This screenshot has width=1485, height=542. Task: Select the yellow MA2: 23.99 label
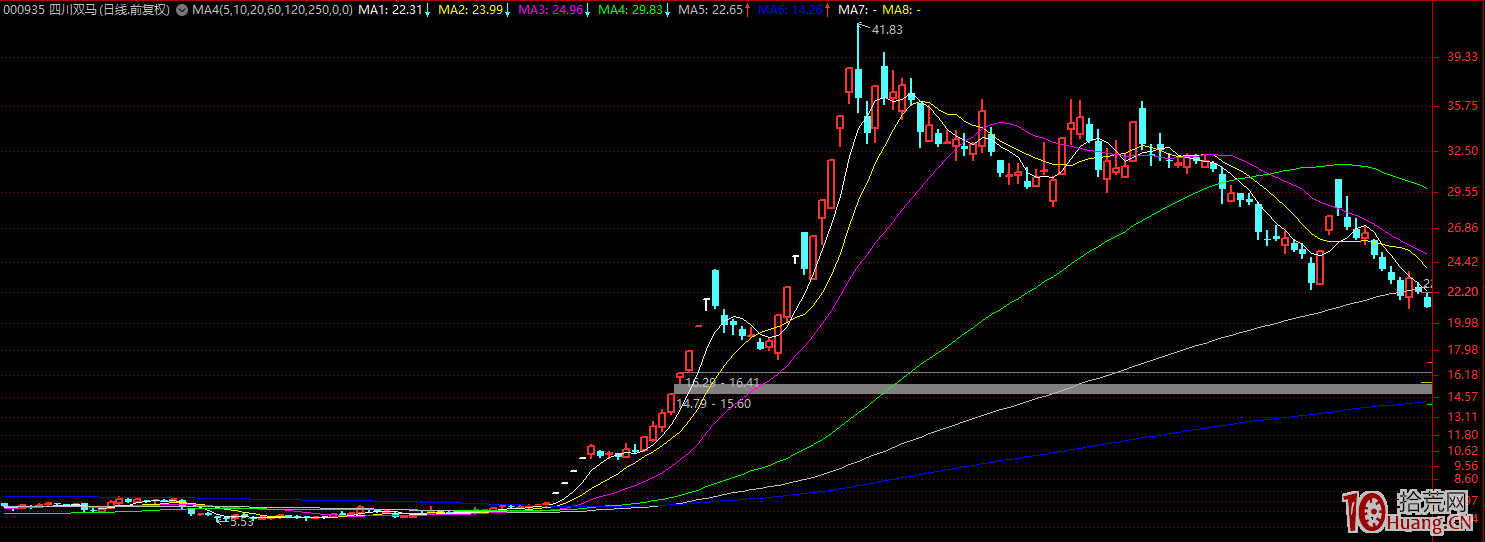tap(469, 9)
